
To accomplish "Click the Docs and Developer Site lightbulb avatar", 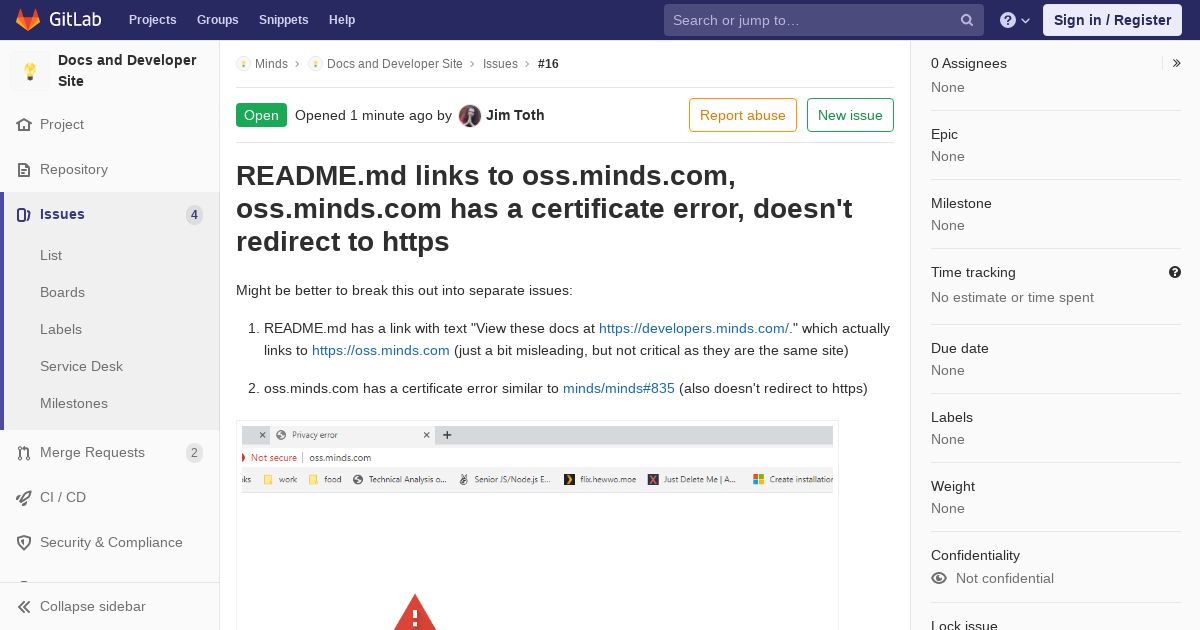I will pyautogui.click(x=30, y=71).
